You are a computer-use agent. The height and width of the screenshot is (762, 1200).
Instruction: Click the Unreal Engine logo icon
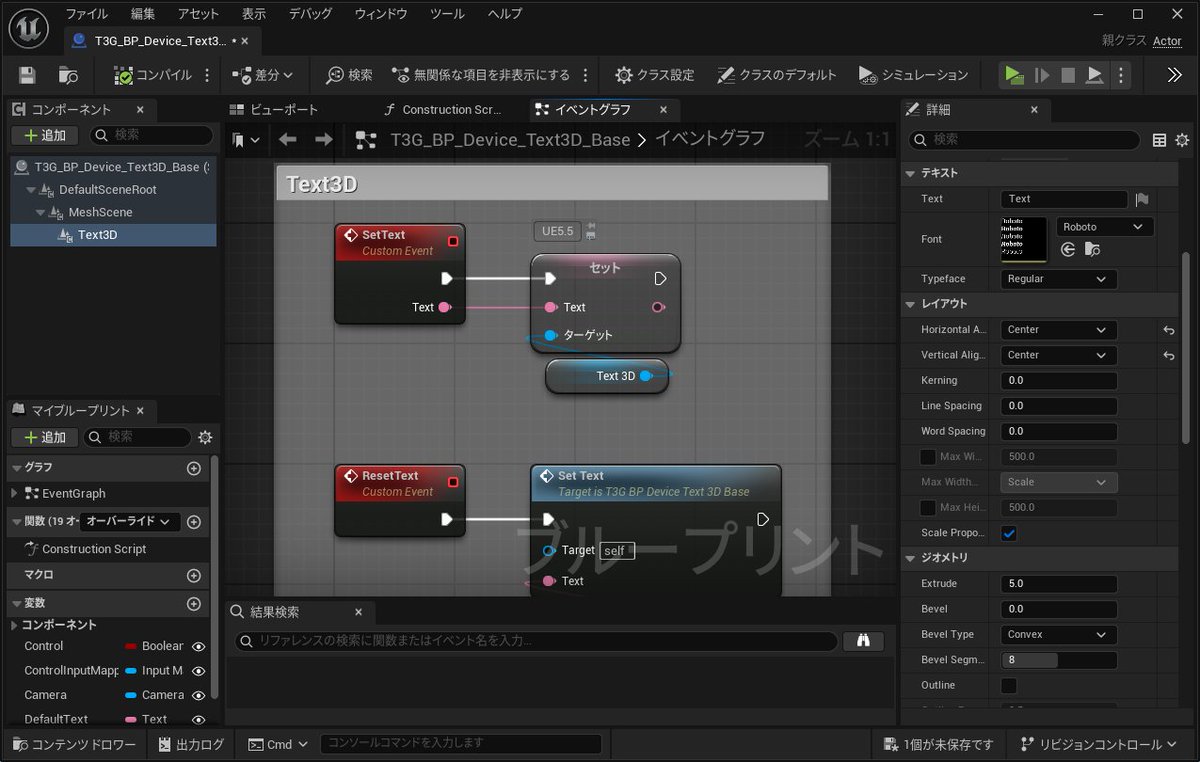[x=29, y=28]
